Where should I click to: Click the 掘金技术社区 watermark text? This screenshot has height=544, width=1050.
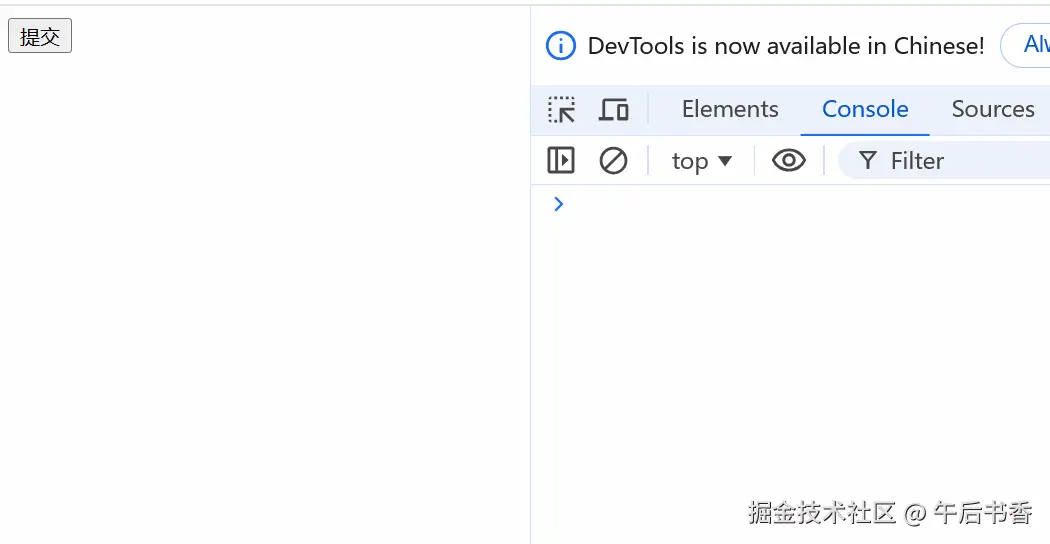(x=821, y=514)
